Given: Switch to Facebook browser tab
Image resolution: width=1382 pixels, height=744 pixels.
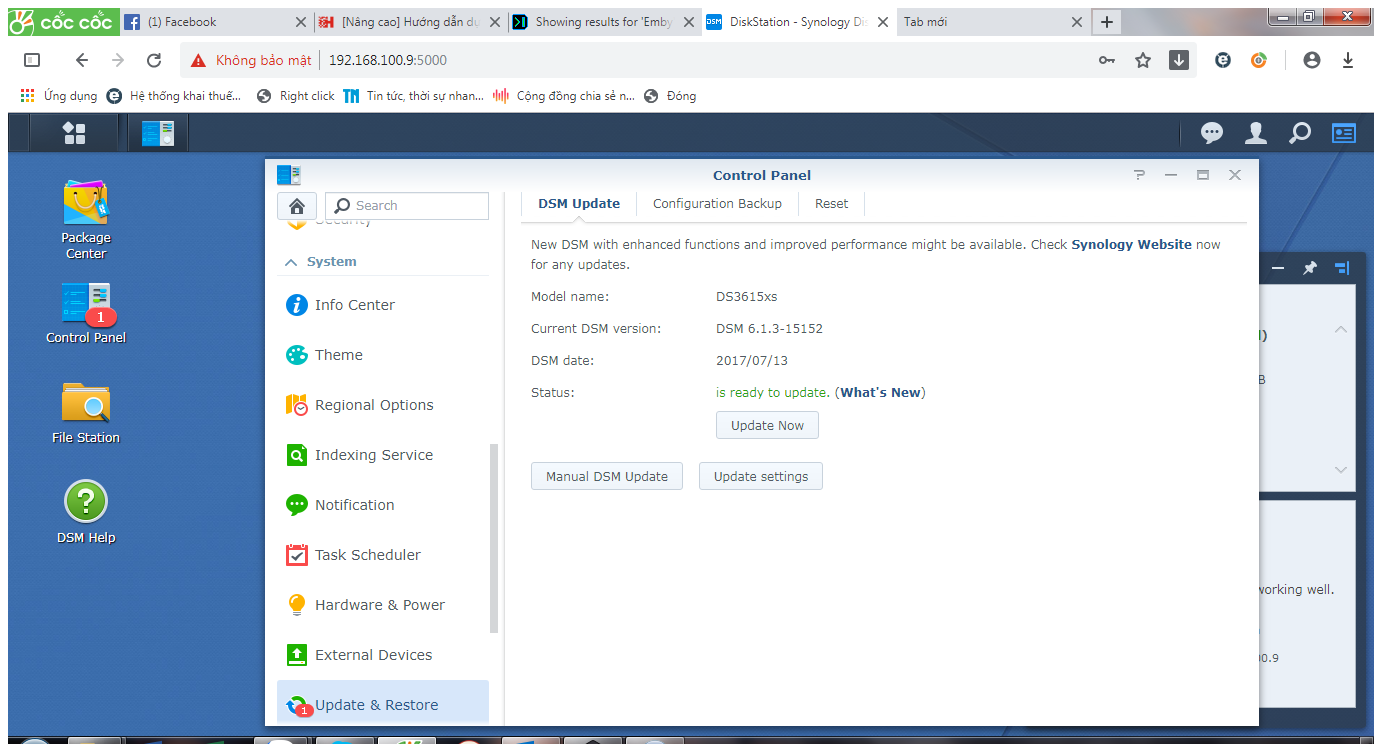Looking at the screenshot, I should pyautogui.click(x=216, y=21).
